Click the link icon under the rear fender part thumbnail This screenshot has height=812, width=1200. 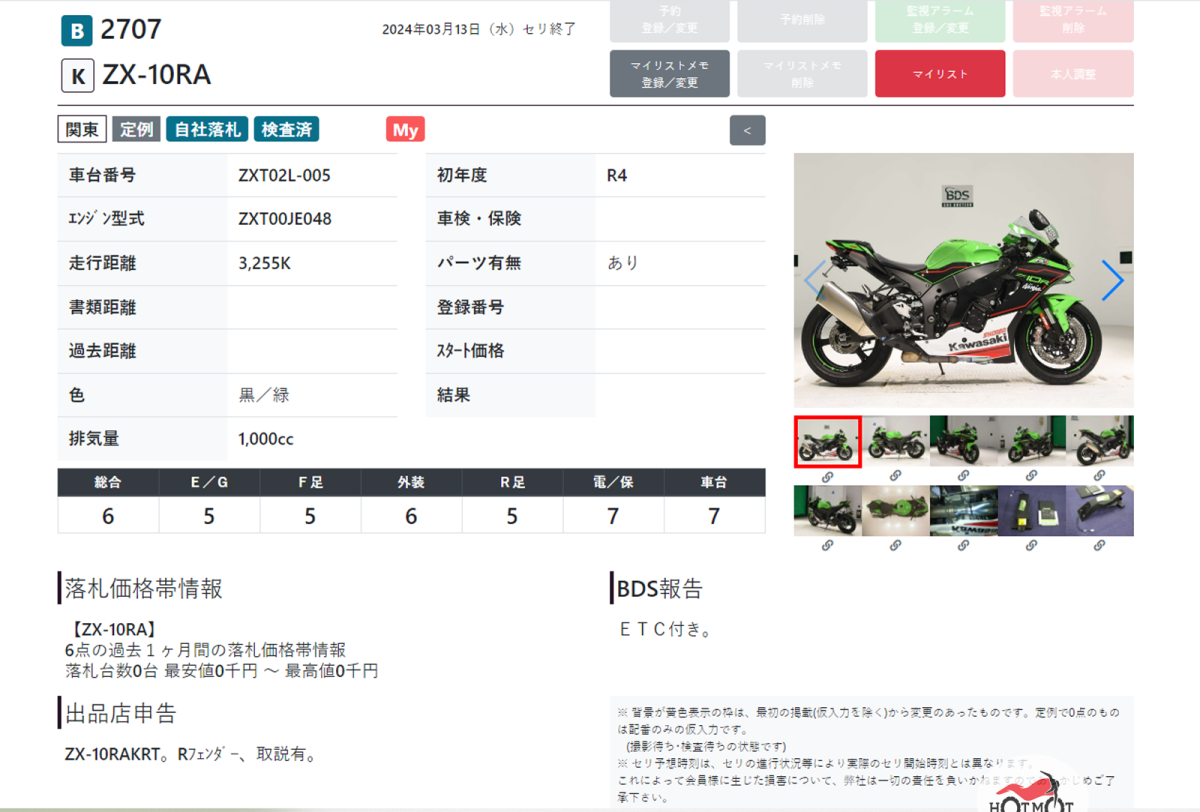[x=1100, y=546]
